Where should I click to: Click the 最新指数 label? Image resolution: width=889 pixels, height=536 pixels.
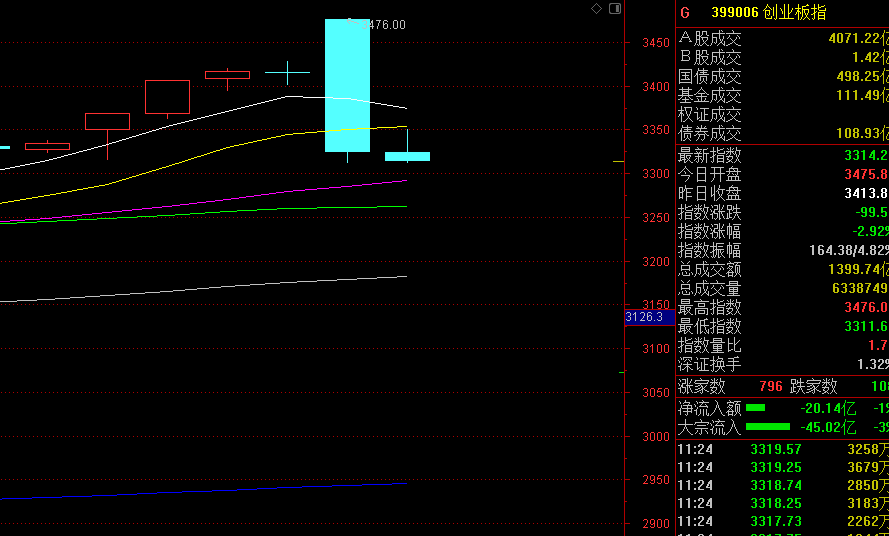point(710,155)
